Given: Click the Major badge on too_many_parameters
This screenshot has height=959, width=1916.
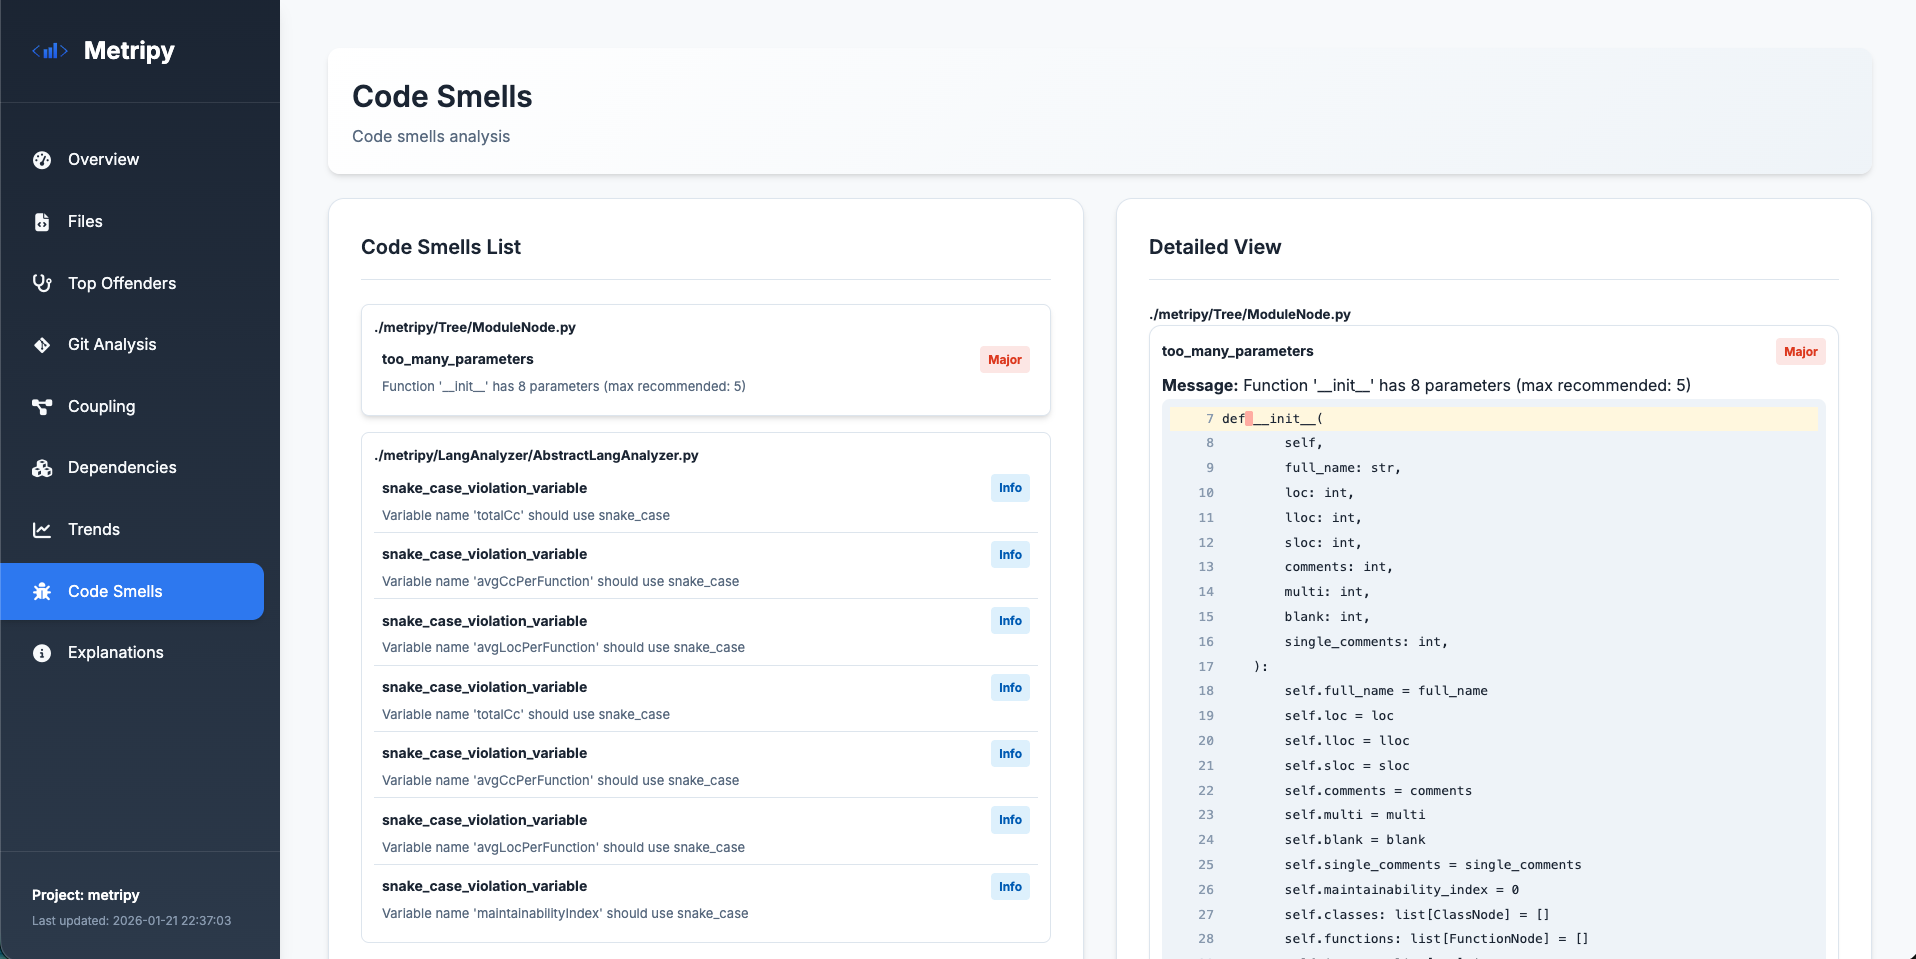Looking at the screenshot, I should pyautogui.click(x=1004, y=359).
